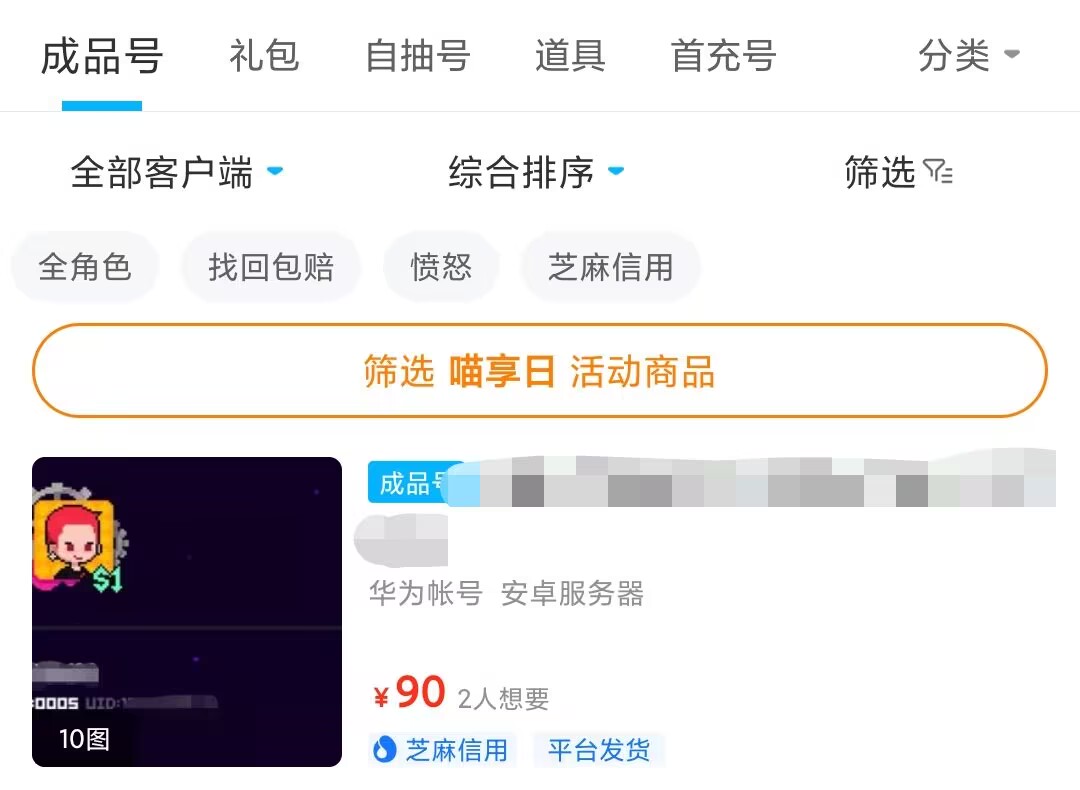Toggle the 全角色 filter chip
Screen dimensions: 1080x790
[x=85, y=268]
